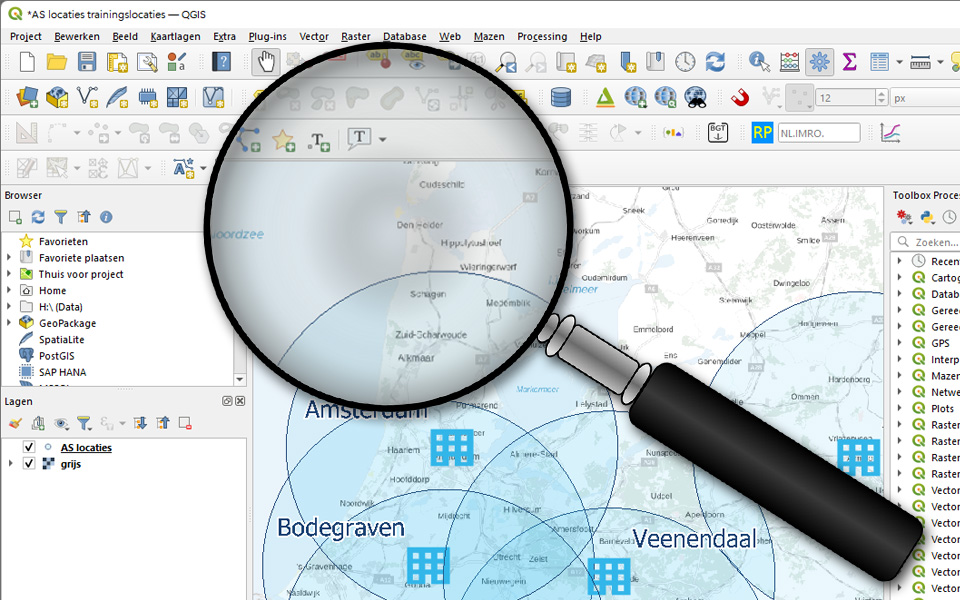Open the Mazen menu
This screenshot has height=600, width=960.
(489, 36)
